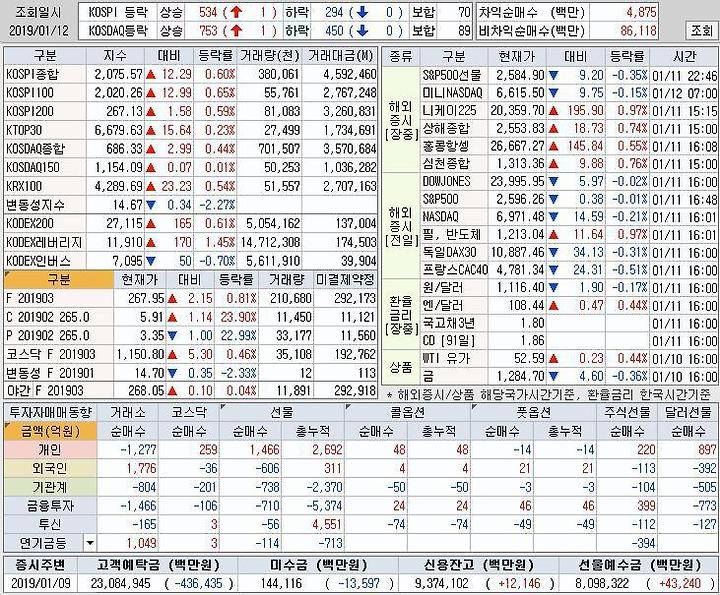Select the 선물 column group header
This screenshot has width=720, height=595.
281,412
